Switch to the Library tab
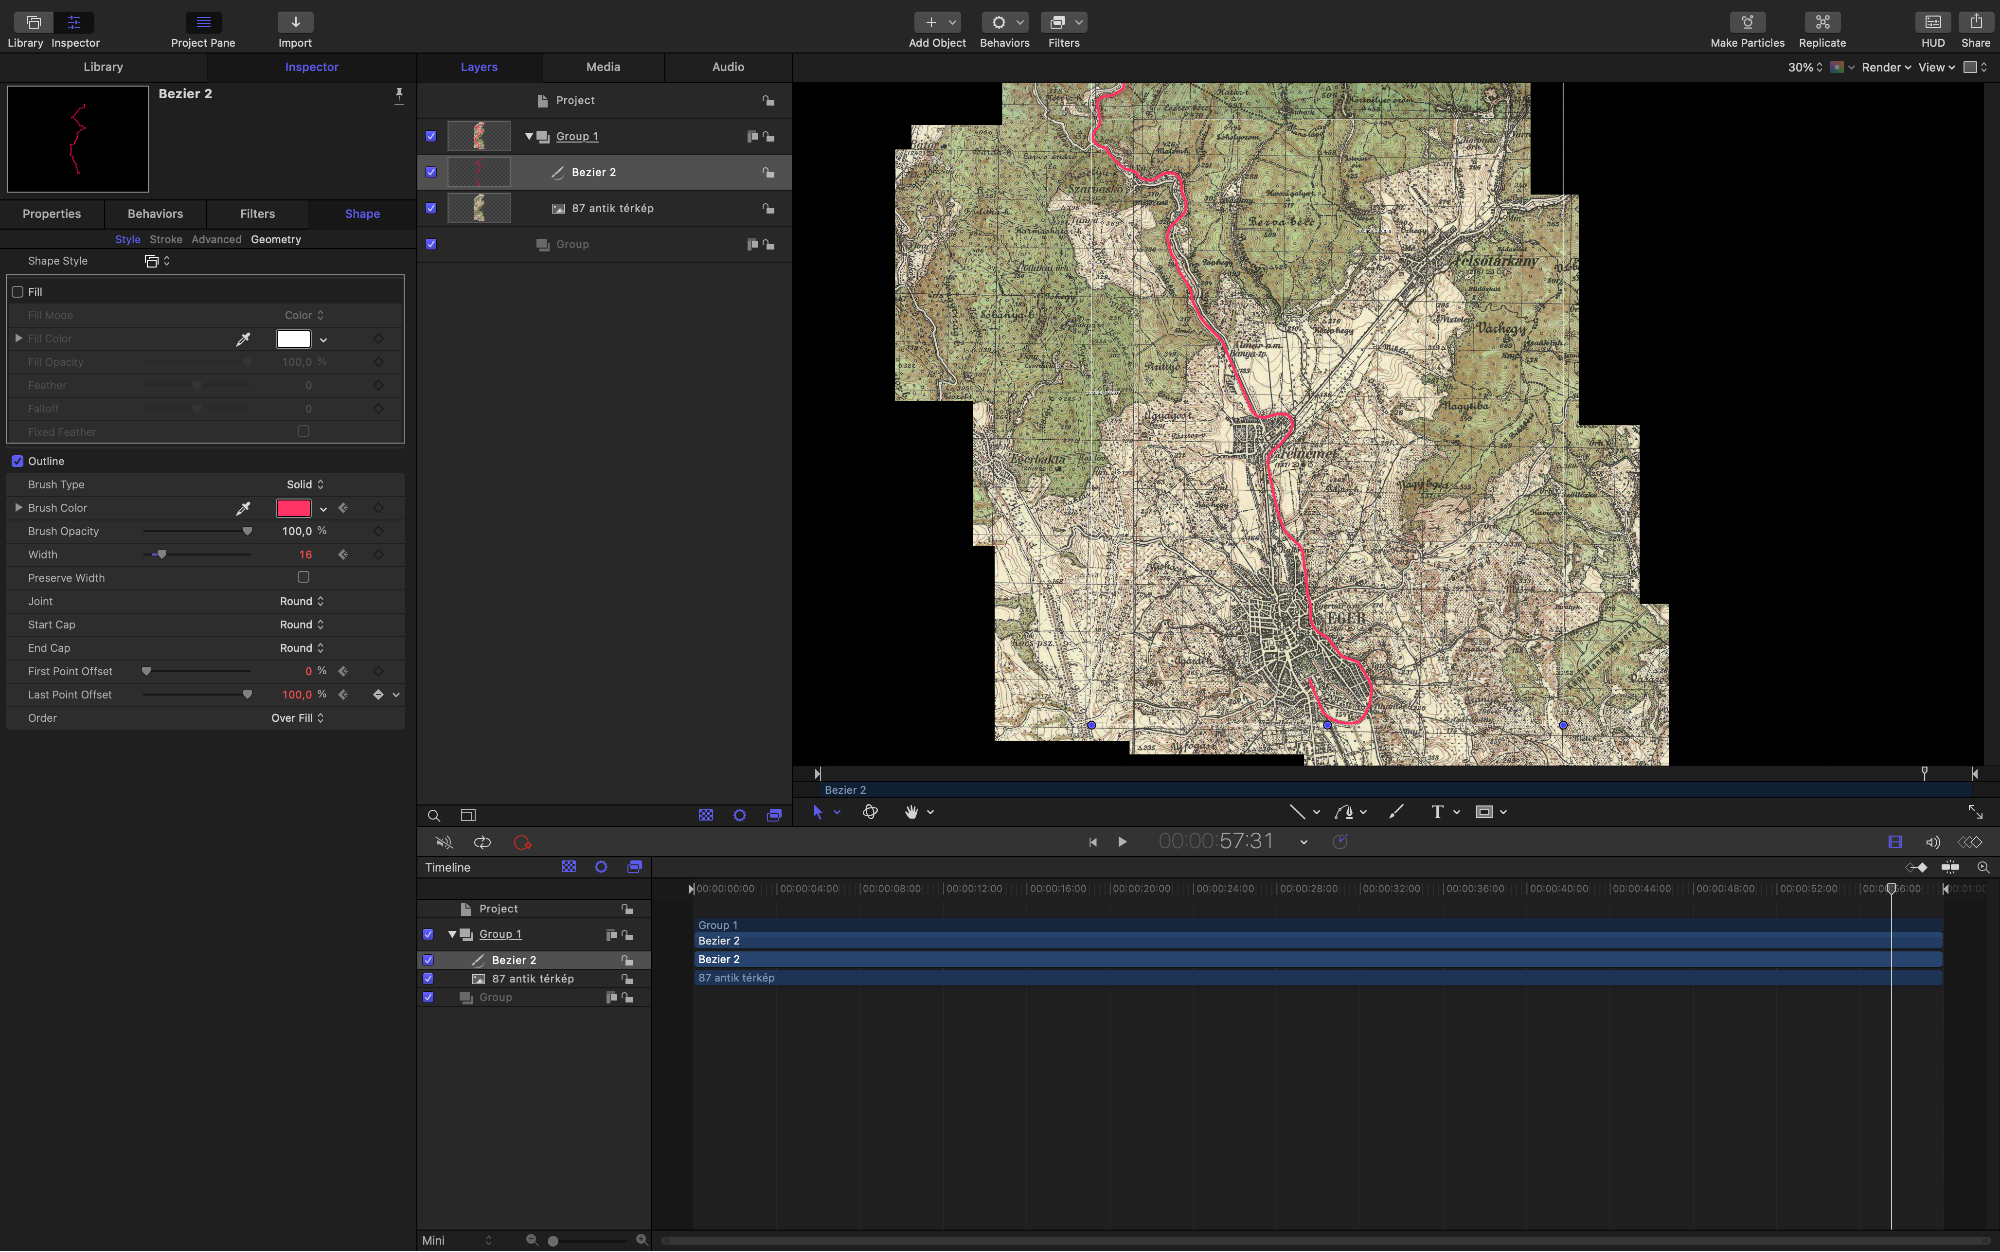The height and width of the screenshot is (1252, 2000). pos(103,67)
